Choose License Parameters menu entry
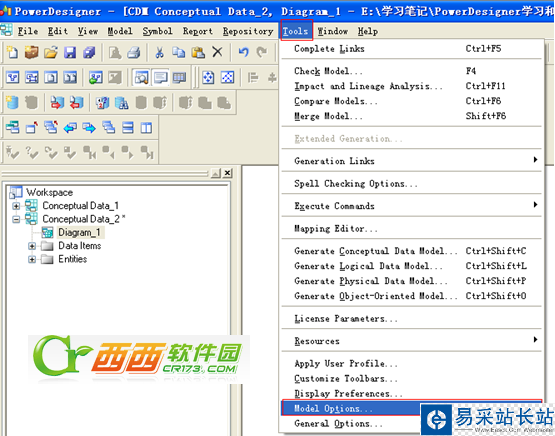 coord(412,319)
